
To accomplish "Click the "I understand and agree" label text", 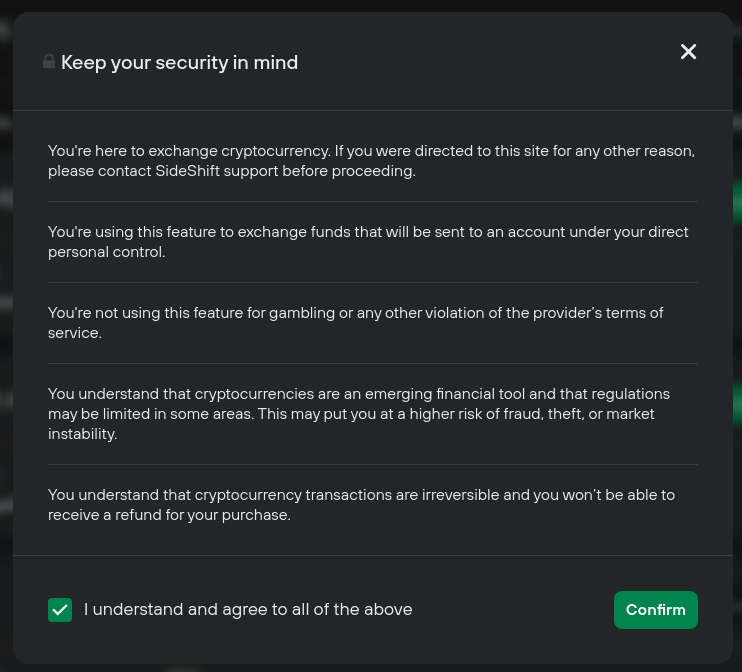I will (x=248, y=610).
